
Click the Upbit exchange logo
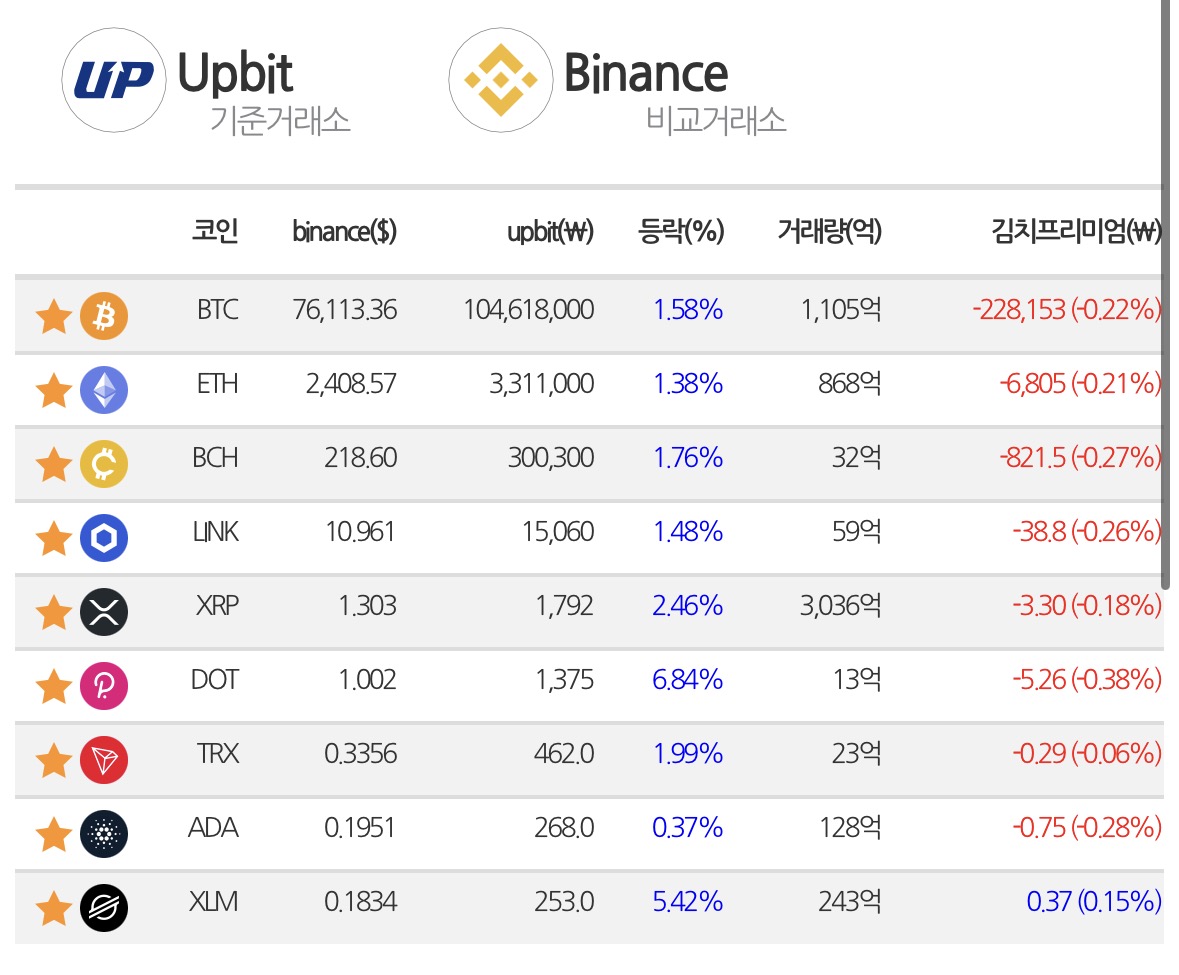pyautogui.click(x=114, y=80)
